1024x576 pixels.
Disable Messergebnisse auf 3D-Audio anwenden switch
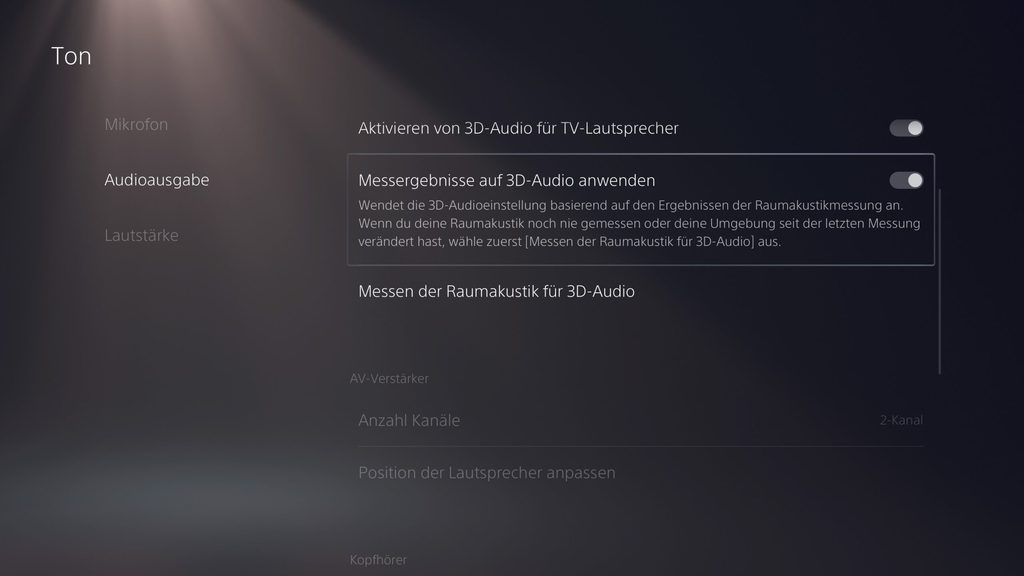coord(906,180)
